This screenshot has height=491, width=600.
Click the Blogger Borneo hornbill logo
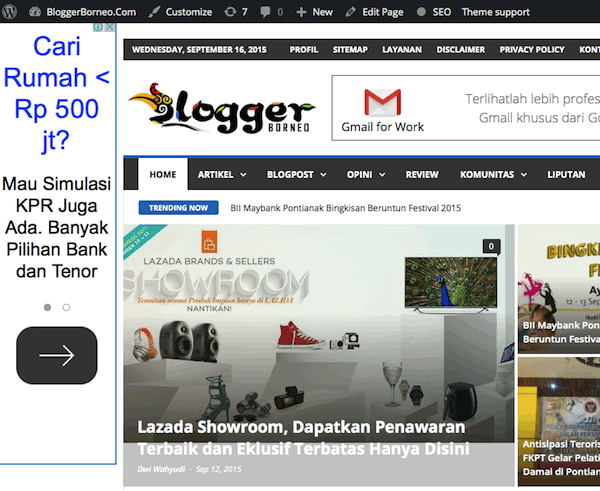click(x=222, y=108)
